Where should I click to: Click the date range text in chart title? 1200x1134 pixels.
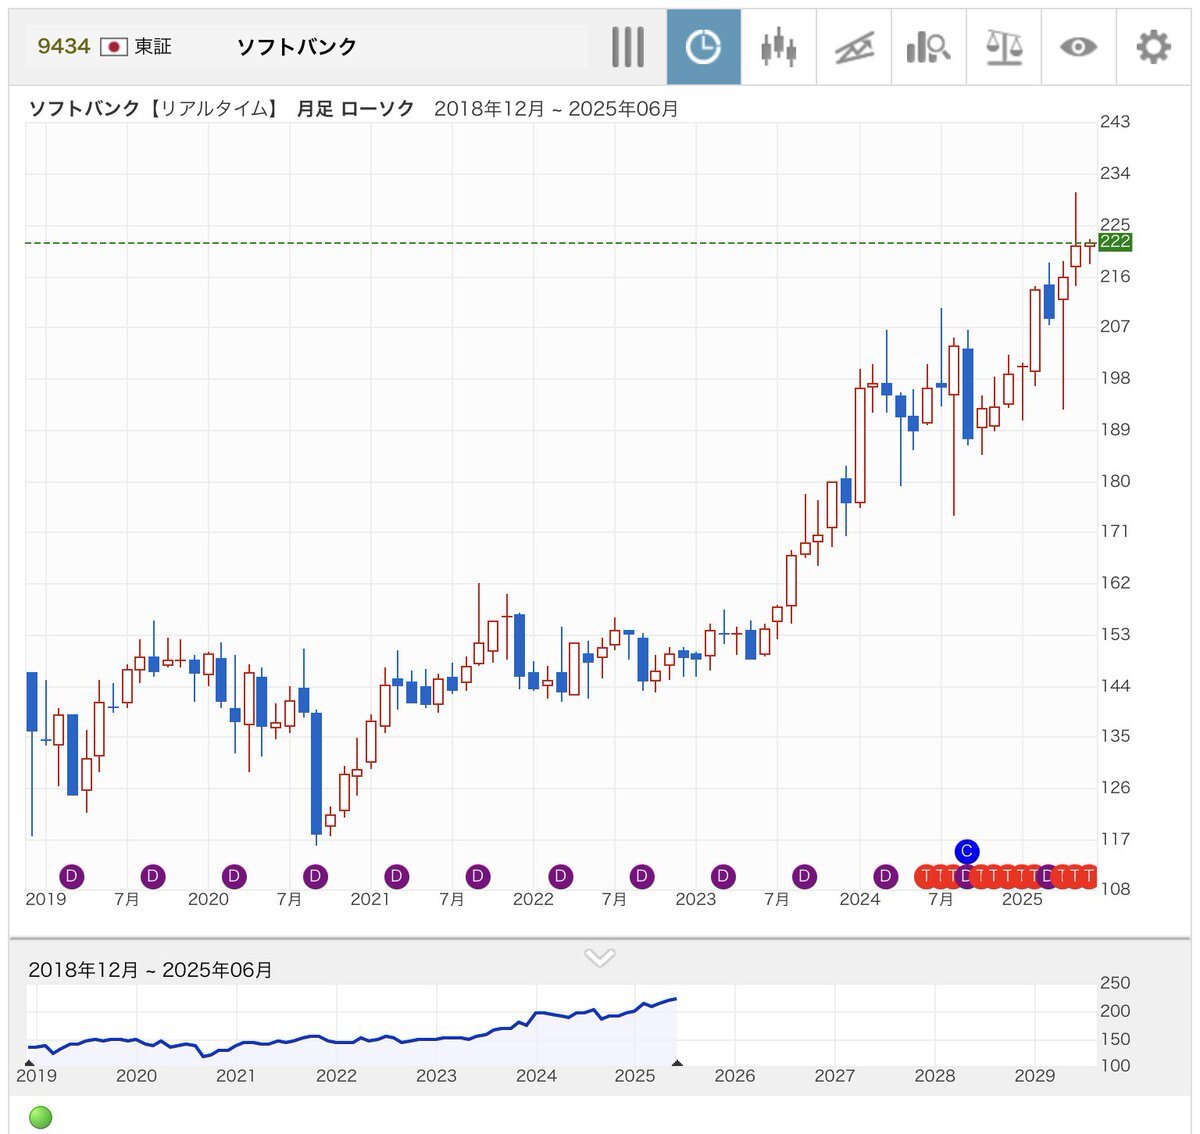pos(557,109)
